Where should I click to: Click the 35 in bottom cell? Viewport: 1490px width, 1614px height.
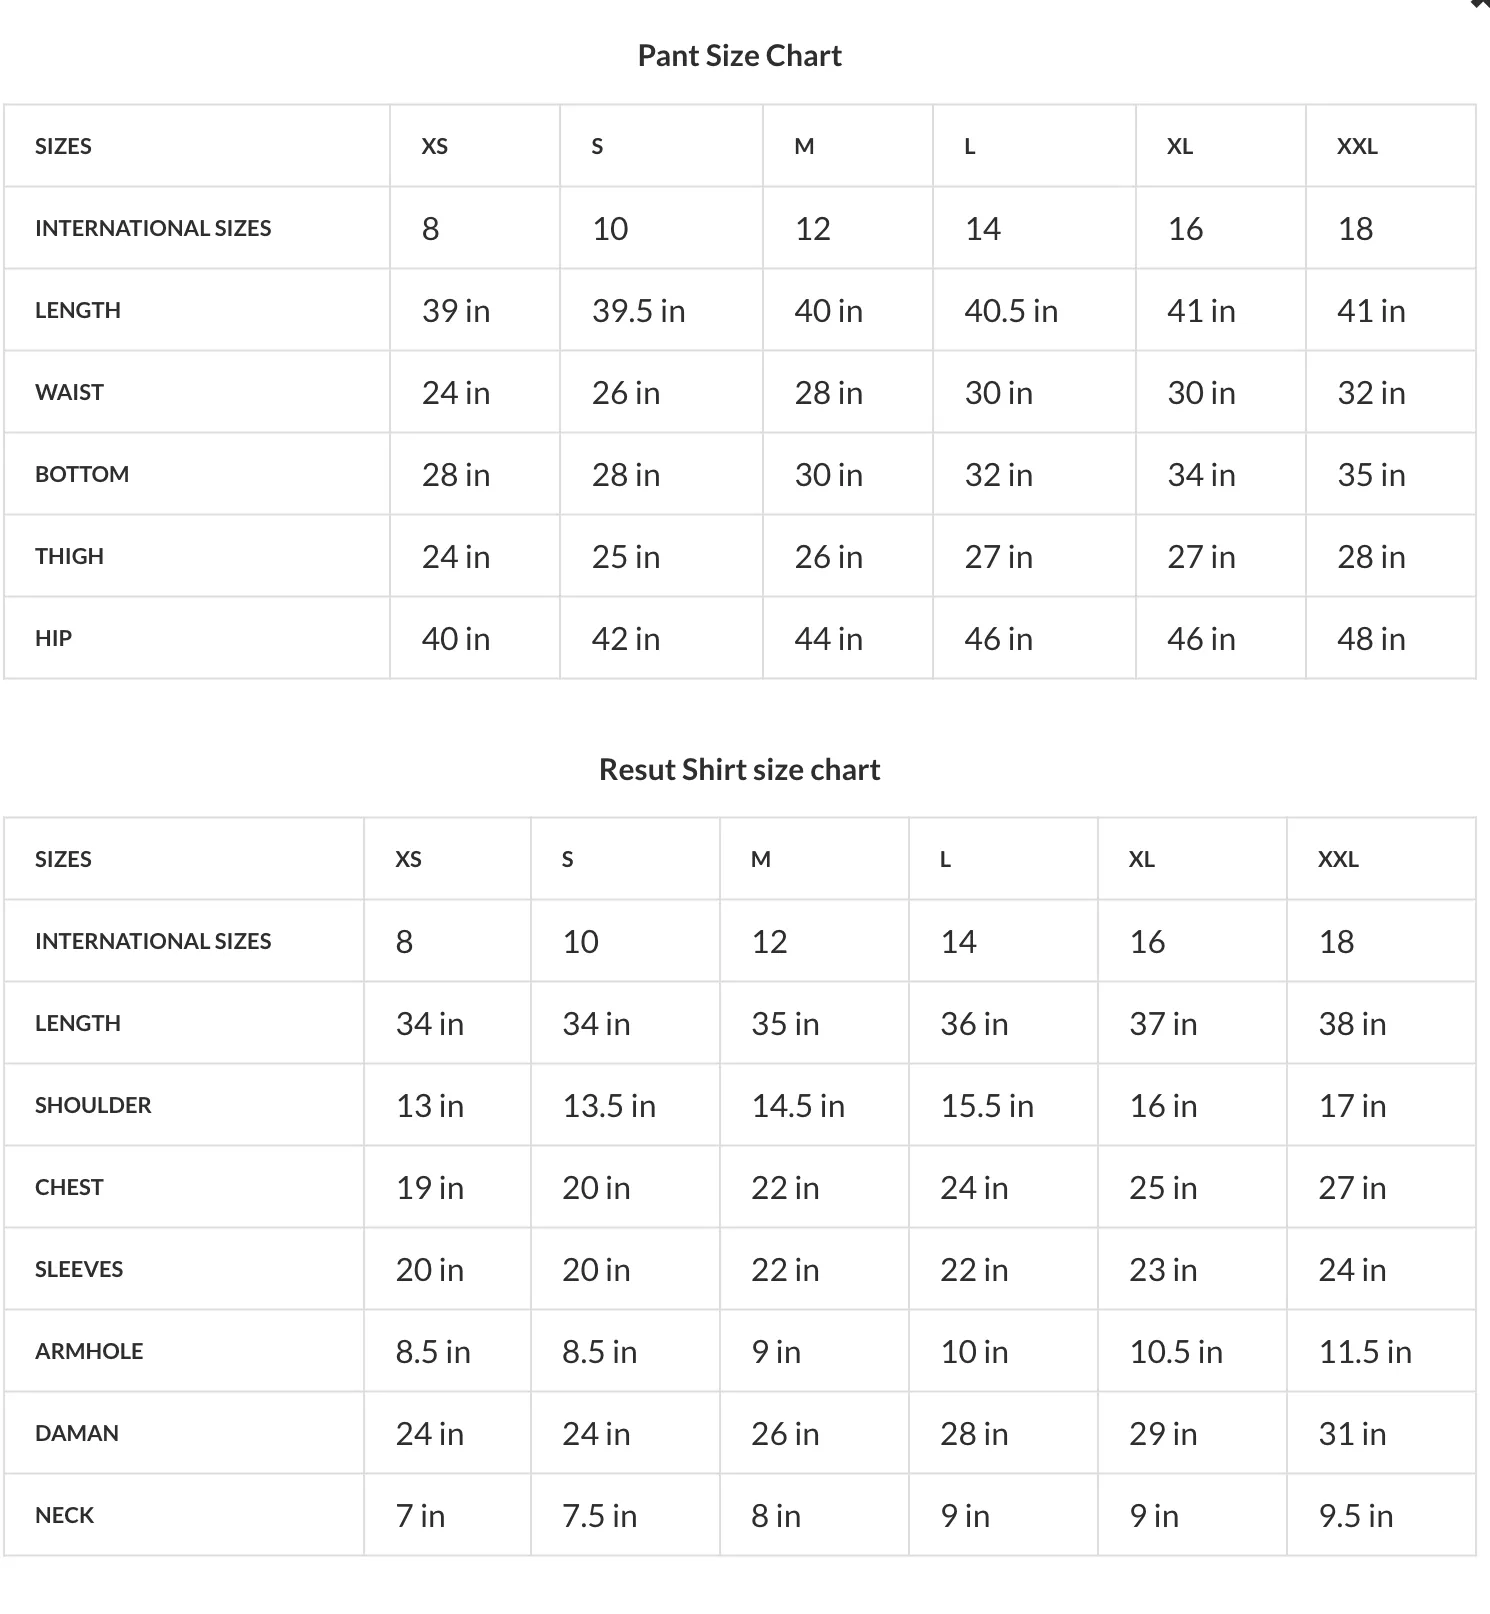[x=1371, y=475]
